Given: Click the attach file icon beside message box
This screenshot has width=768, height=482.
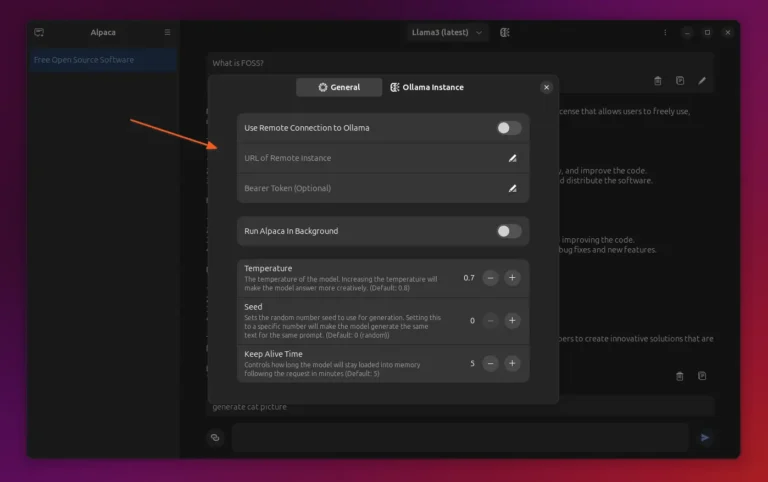Looking at the screenshot, I should (215, 437).
